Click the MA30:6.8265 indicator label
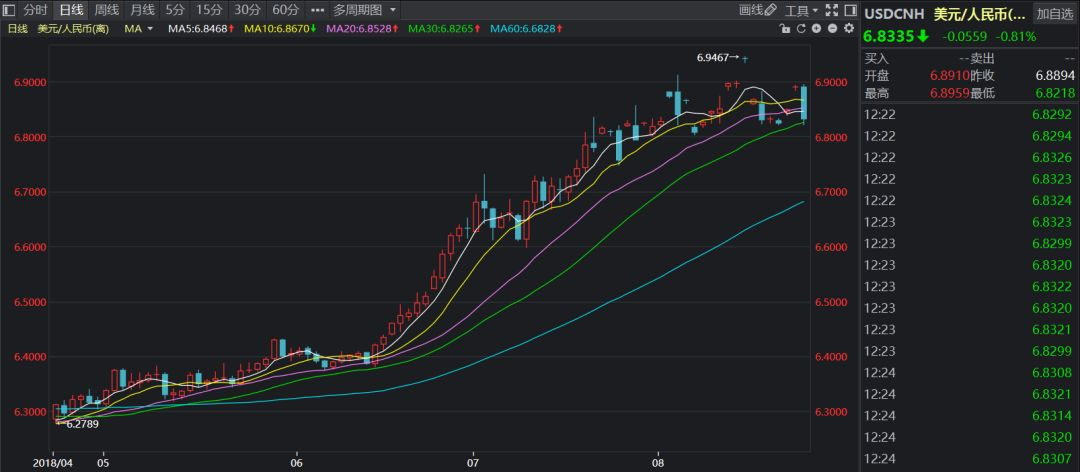1080x472 pixels. tap(444, 28)
